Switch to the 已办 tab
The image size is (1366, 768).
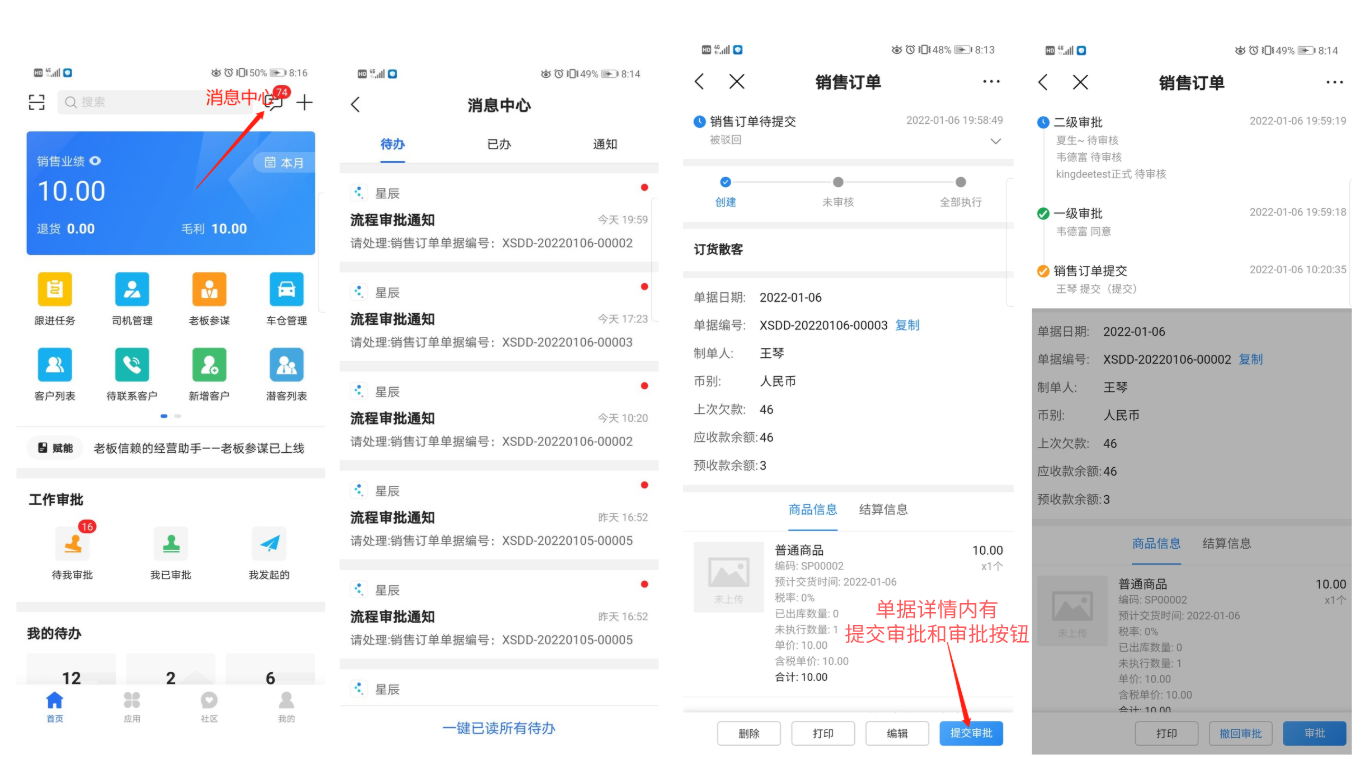[499, 144]
